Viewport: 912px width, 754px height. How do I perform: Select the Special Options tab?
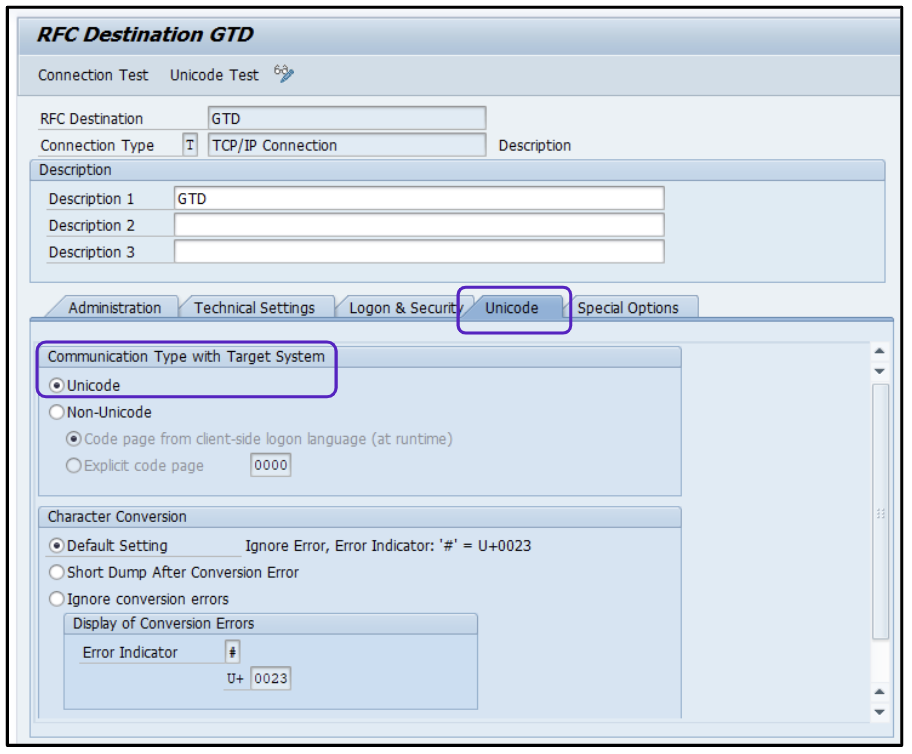point(627,308)
